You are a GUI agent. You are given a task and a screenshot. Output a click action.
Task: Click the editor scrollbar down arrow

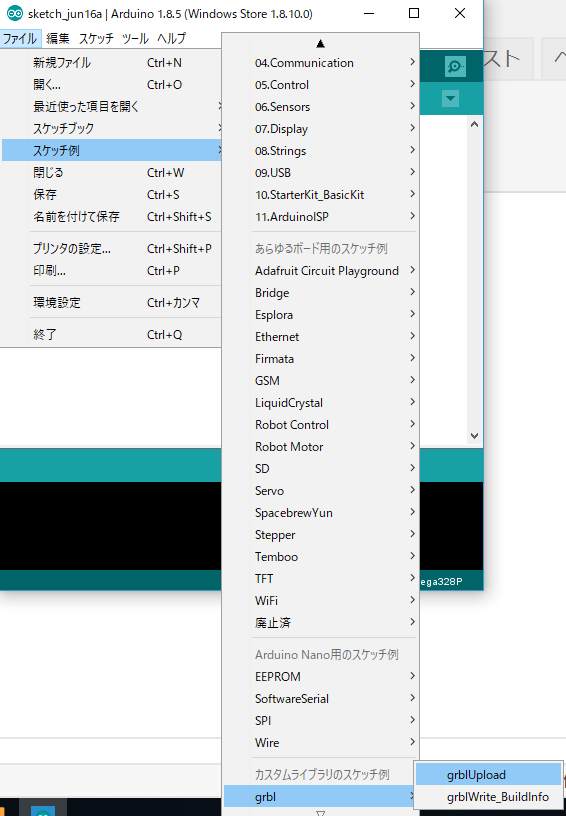(x=474, y=436)
